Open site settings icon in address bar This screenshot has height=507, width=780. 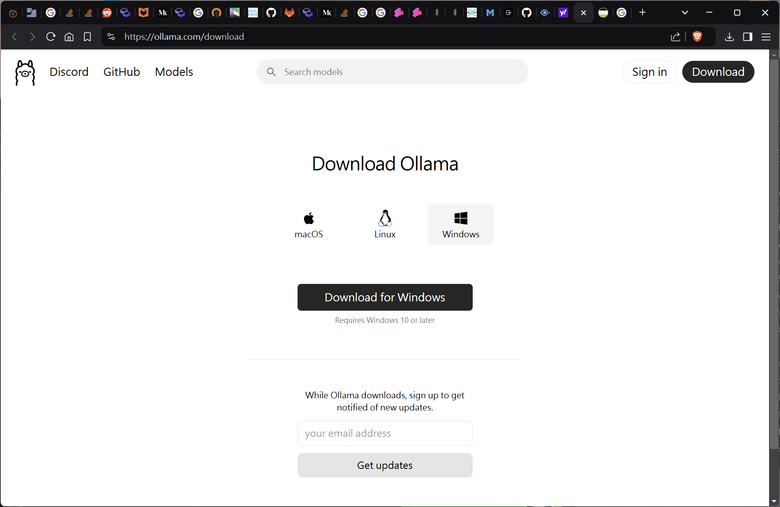tap(111, 37)
